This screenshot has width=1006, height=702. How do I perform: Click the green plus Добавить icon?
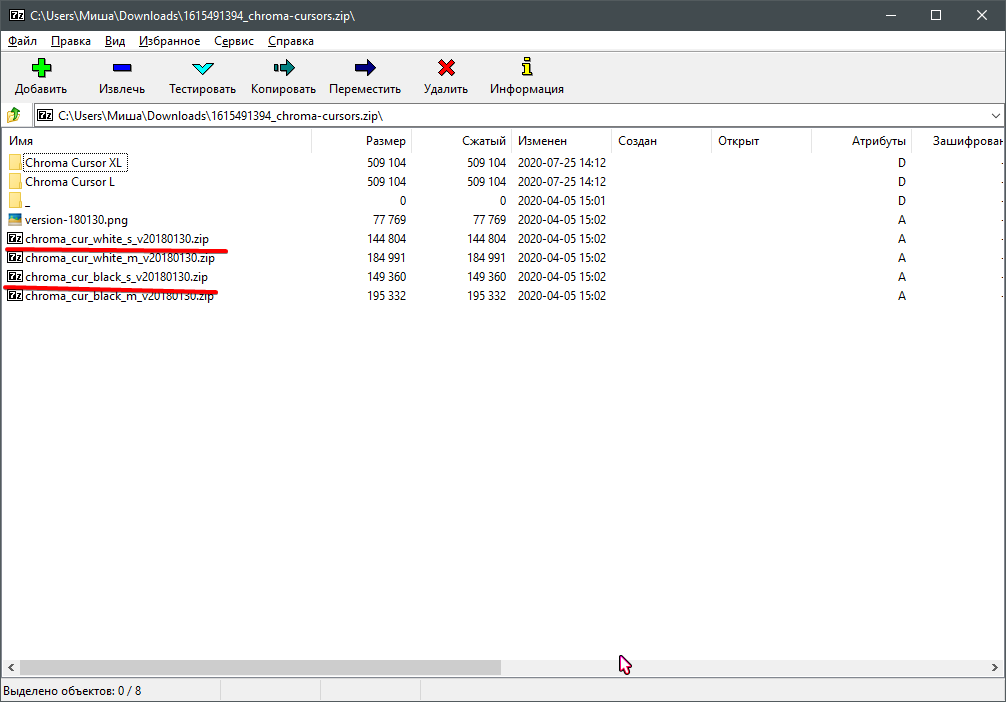42,67
